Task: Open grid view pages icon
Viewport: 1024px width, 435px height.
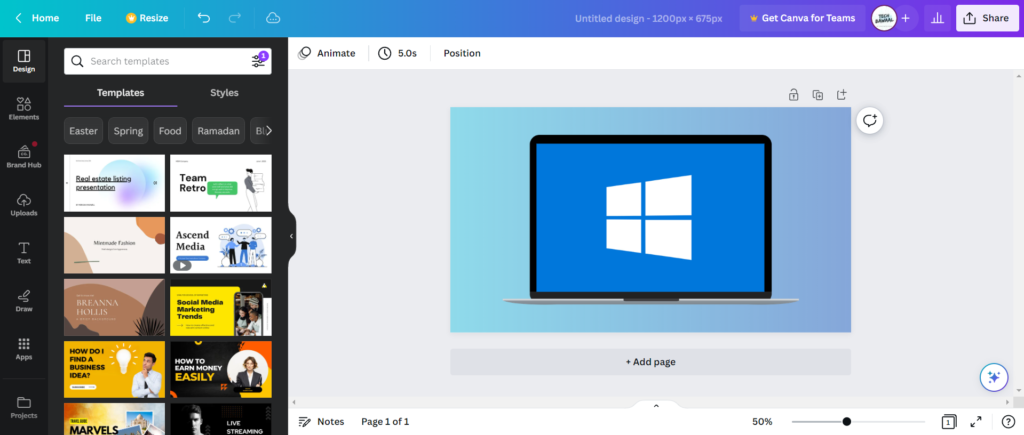Action: [949, 422]
